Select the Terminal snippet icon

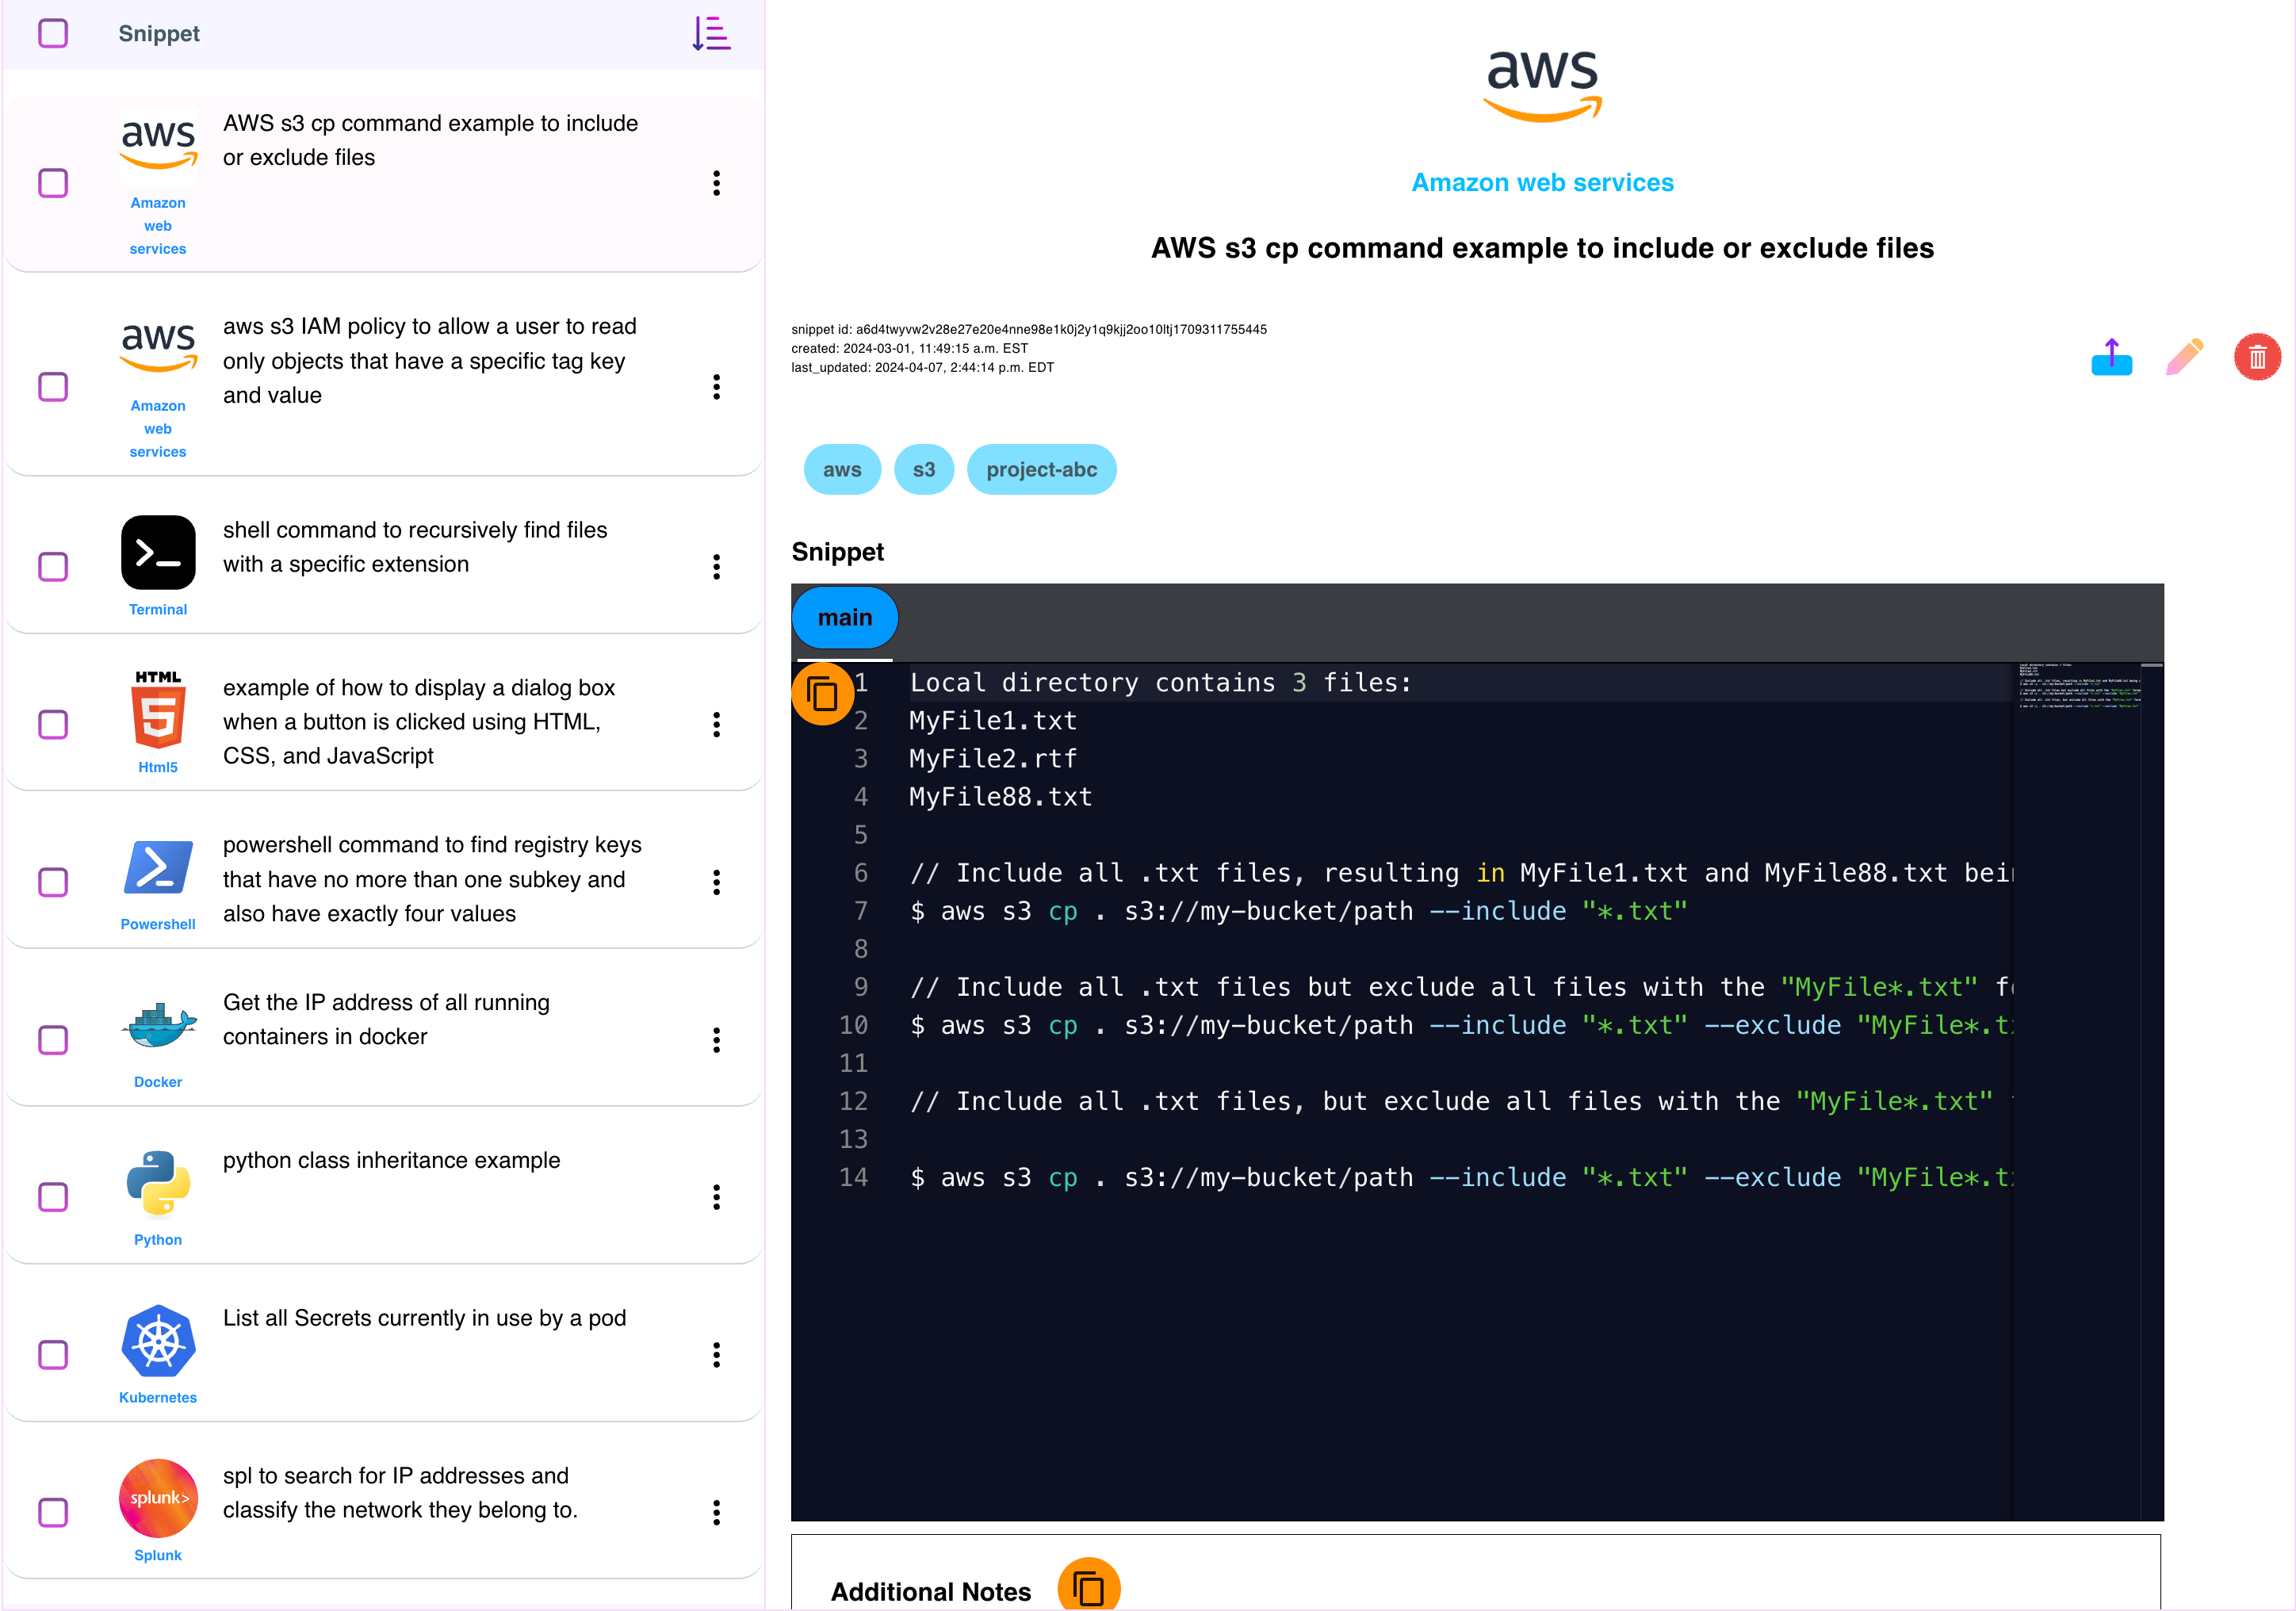tap(157, 552)
